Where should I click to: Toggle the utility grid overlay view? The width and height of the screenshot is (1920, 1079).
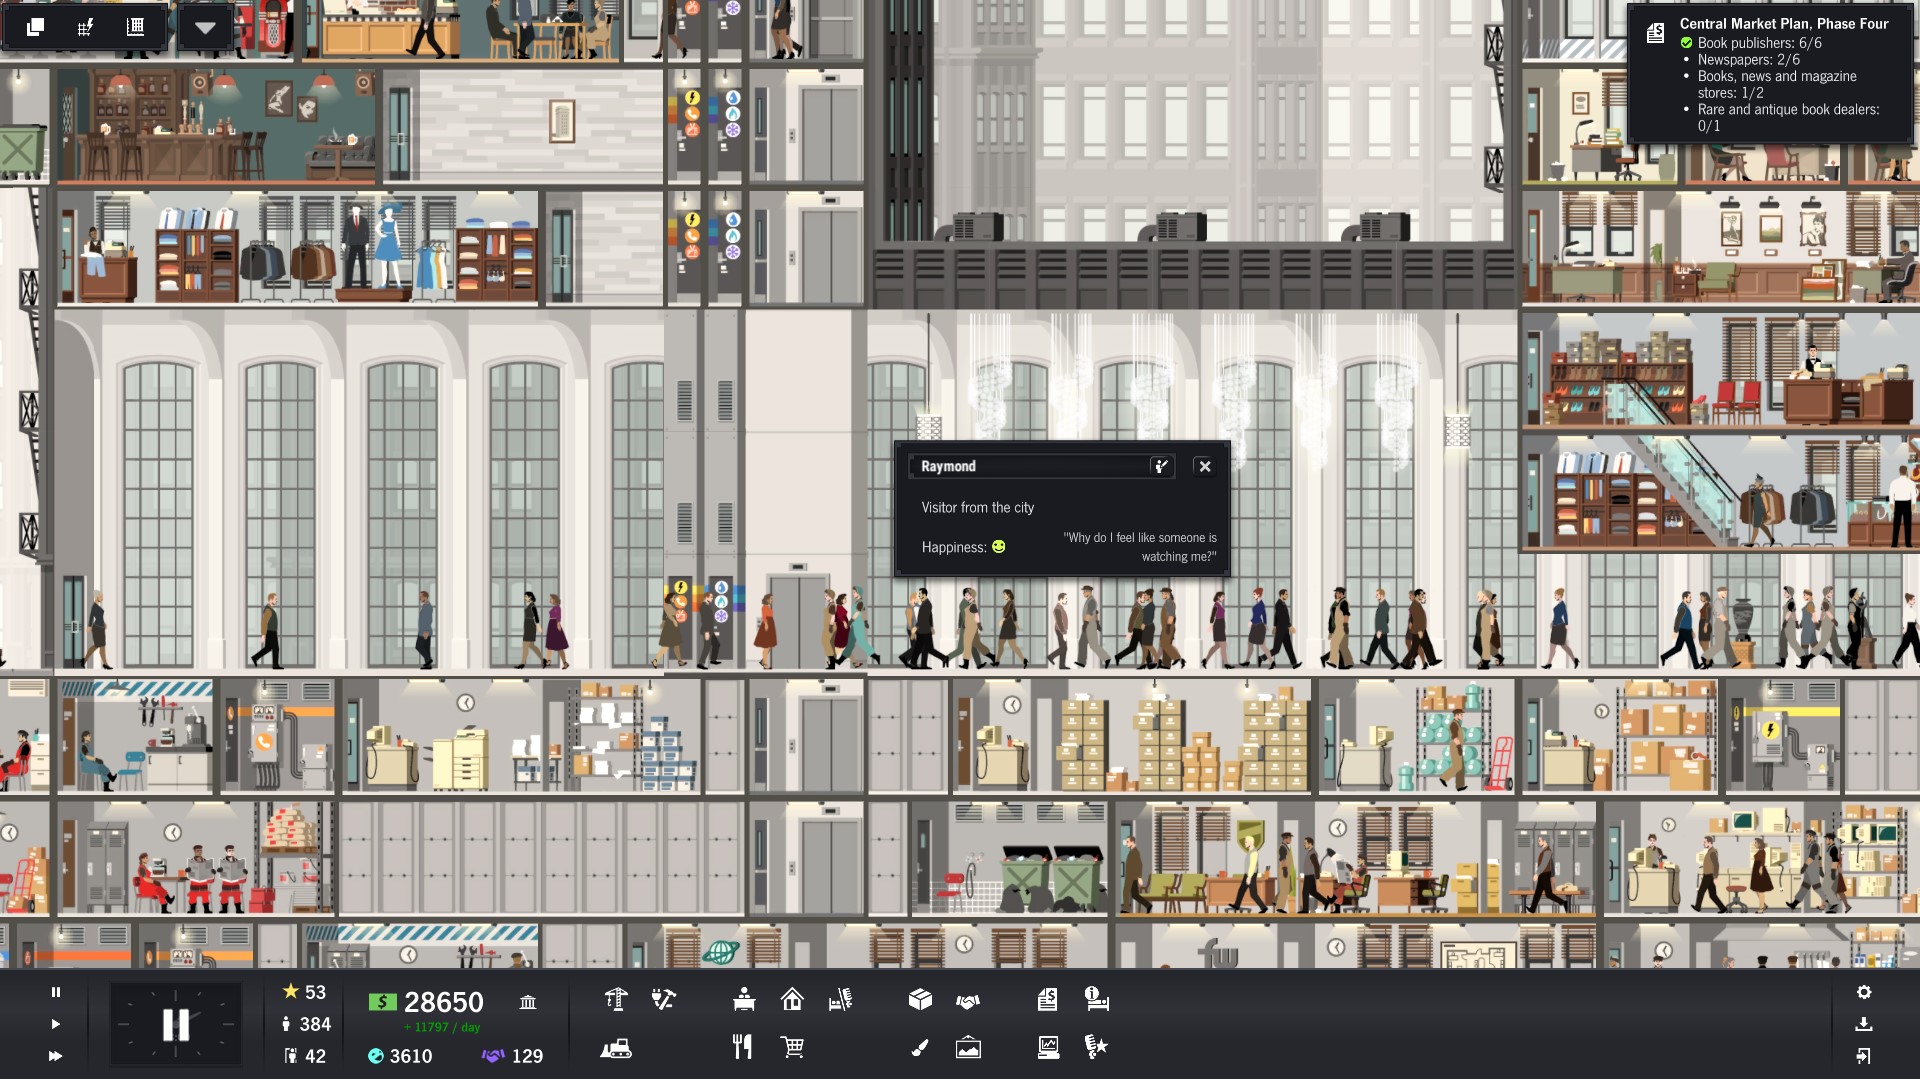85,26
